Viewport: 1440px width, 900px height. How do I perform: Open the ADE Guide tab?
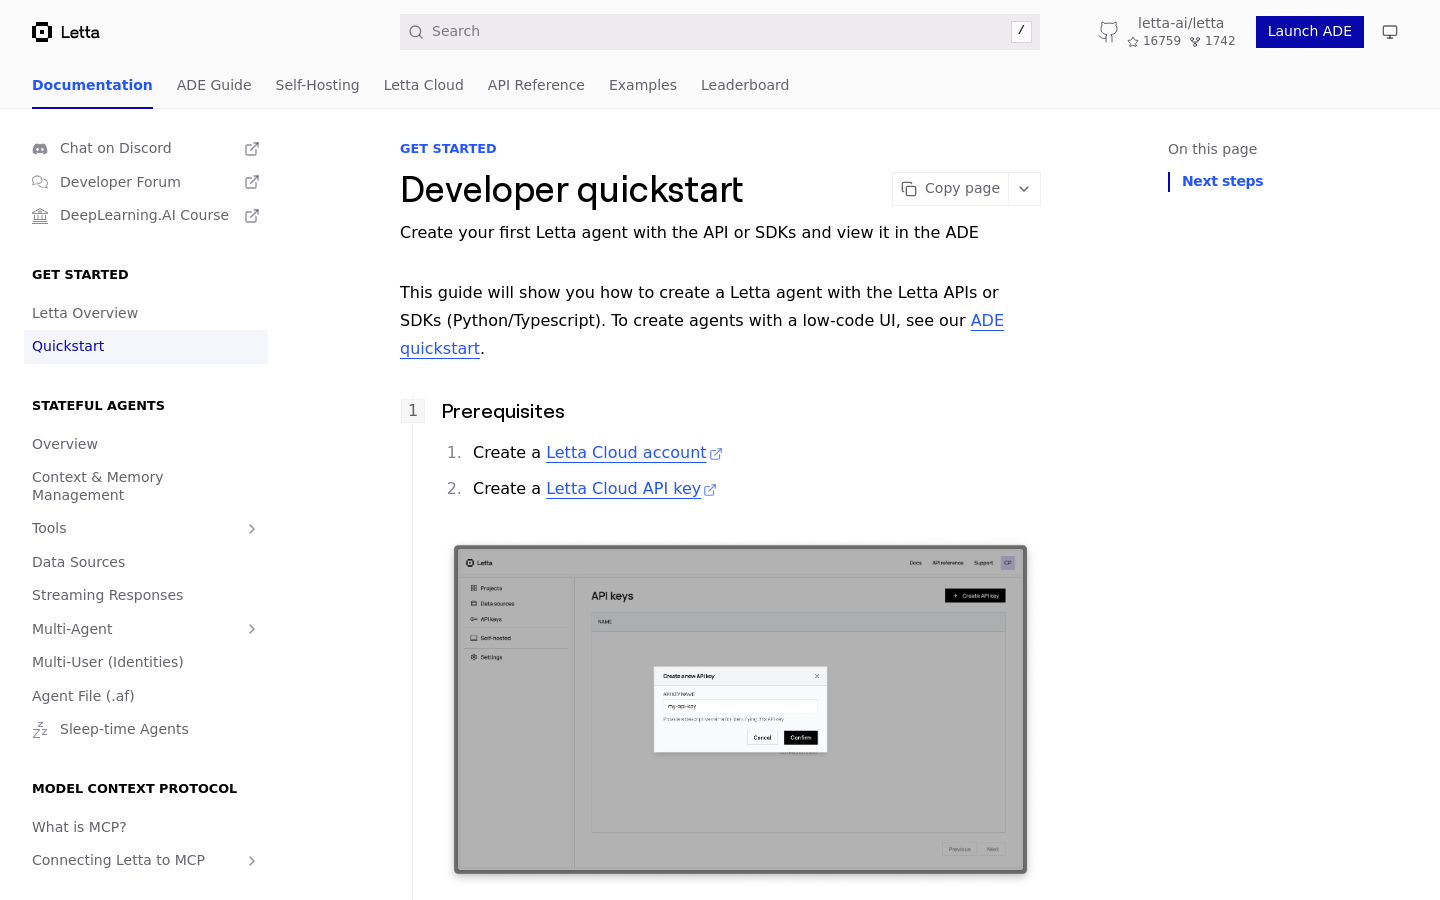214,85
